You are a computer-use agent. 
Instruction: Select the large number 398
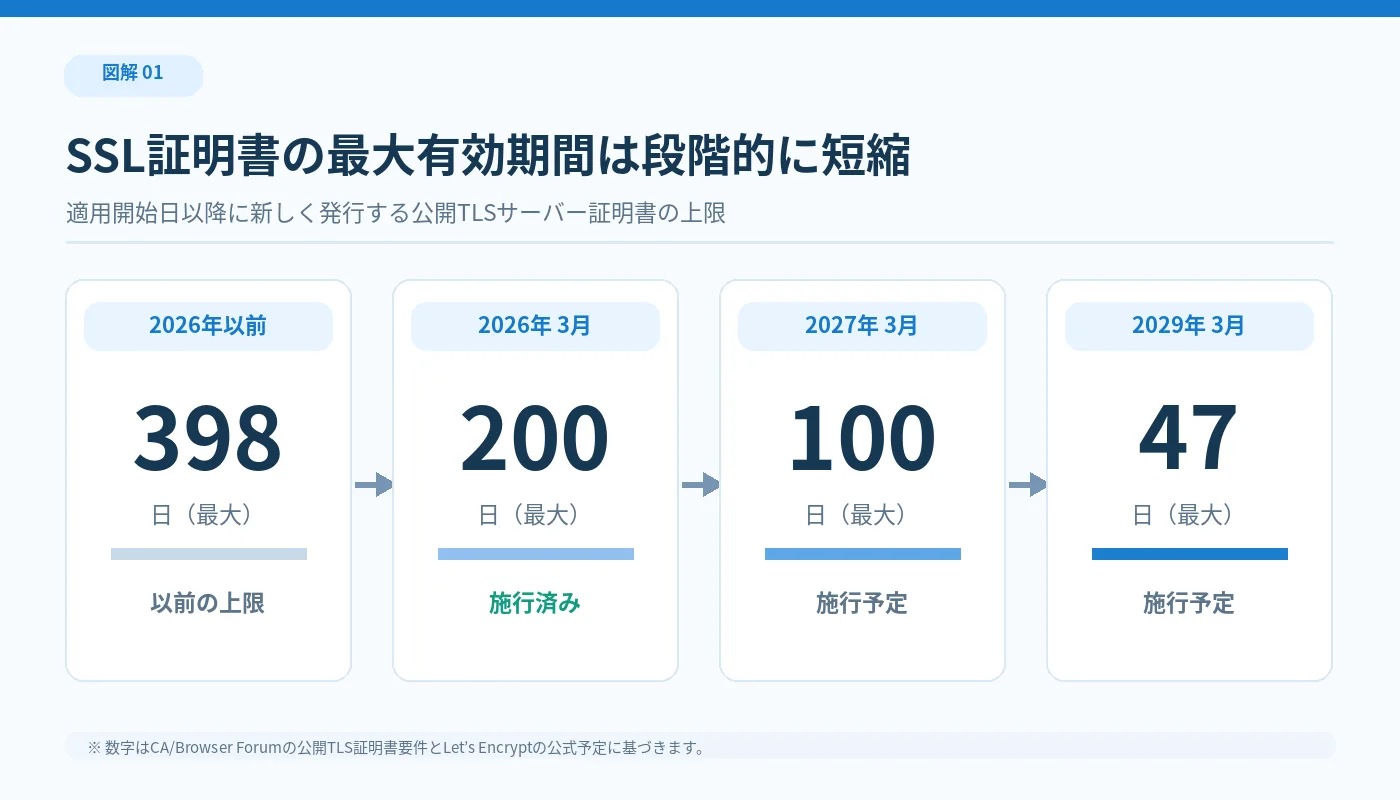pos(208,438)
